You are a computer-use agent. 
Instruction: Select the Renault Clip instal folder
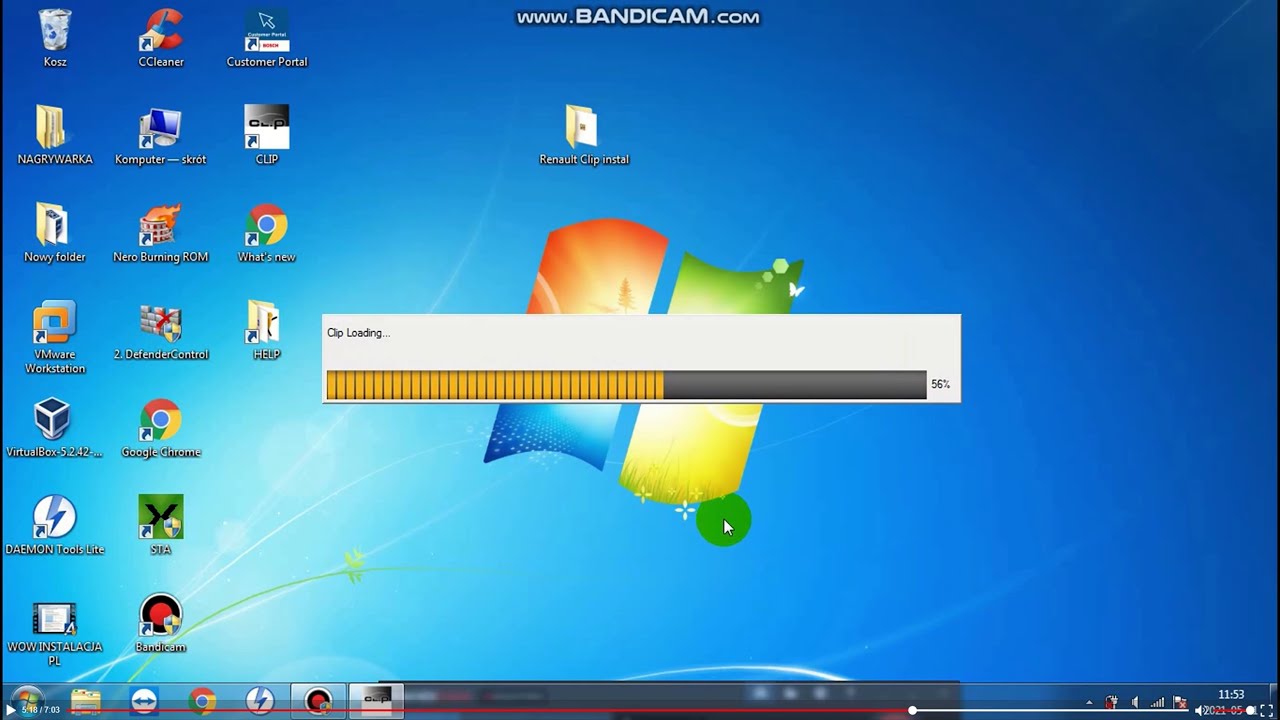pyautogui.click(x=584, y=135)
